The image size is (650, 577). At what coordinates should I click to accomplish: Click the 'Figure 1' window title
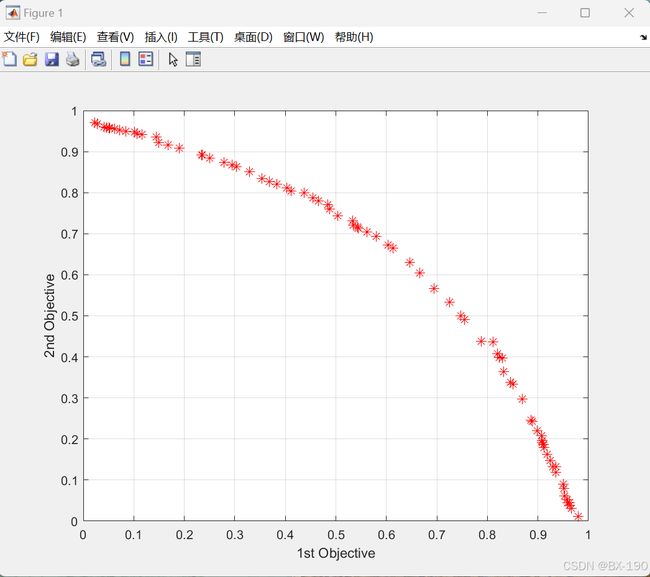(x=43, y=13)
